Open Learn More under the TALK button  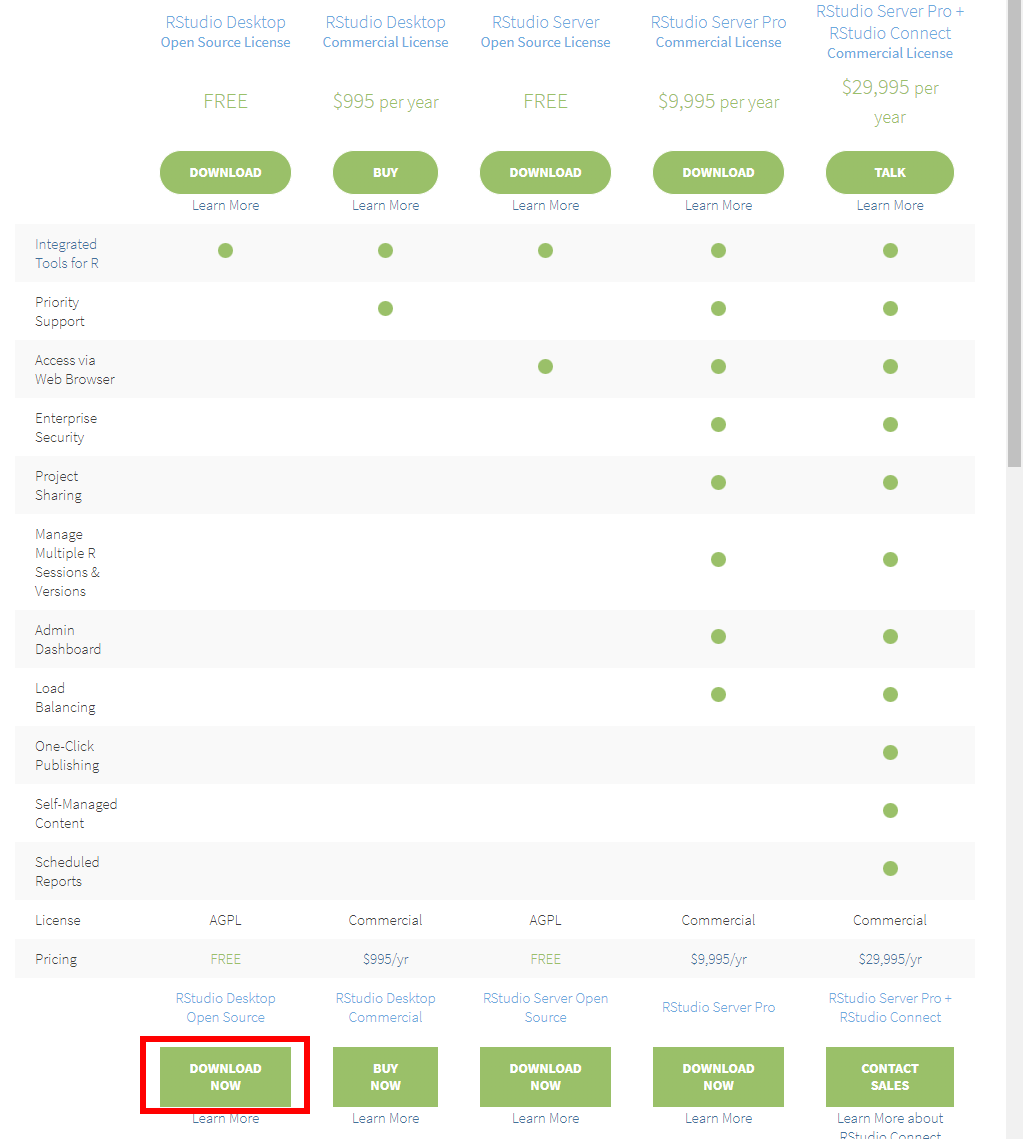[889, 206]
